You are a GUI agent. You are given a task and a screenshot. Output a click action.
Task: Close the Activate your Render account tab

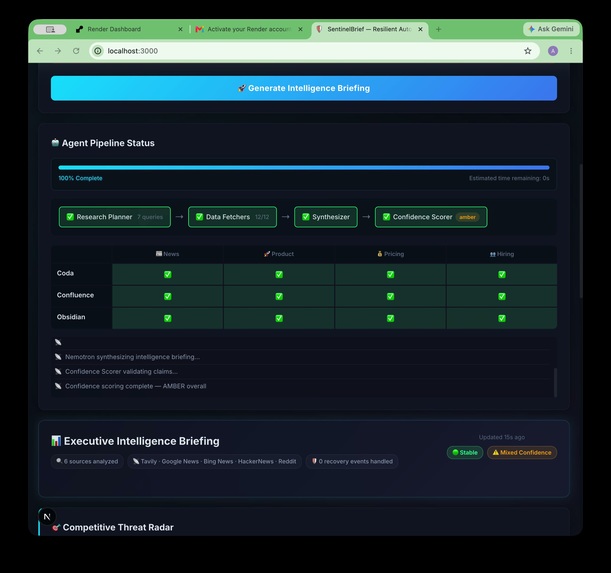(x=300, y=29)
